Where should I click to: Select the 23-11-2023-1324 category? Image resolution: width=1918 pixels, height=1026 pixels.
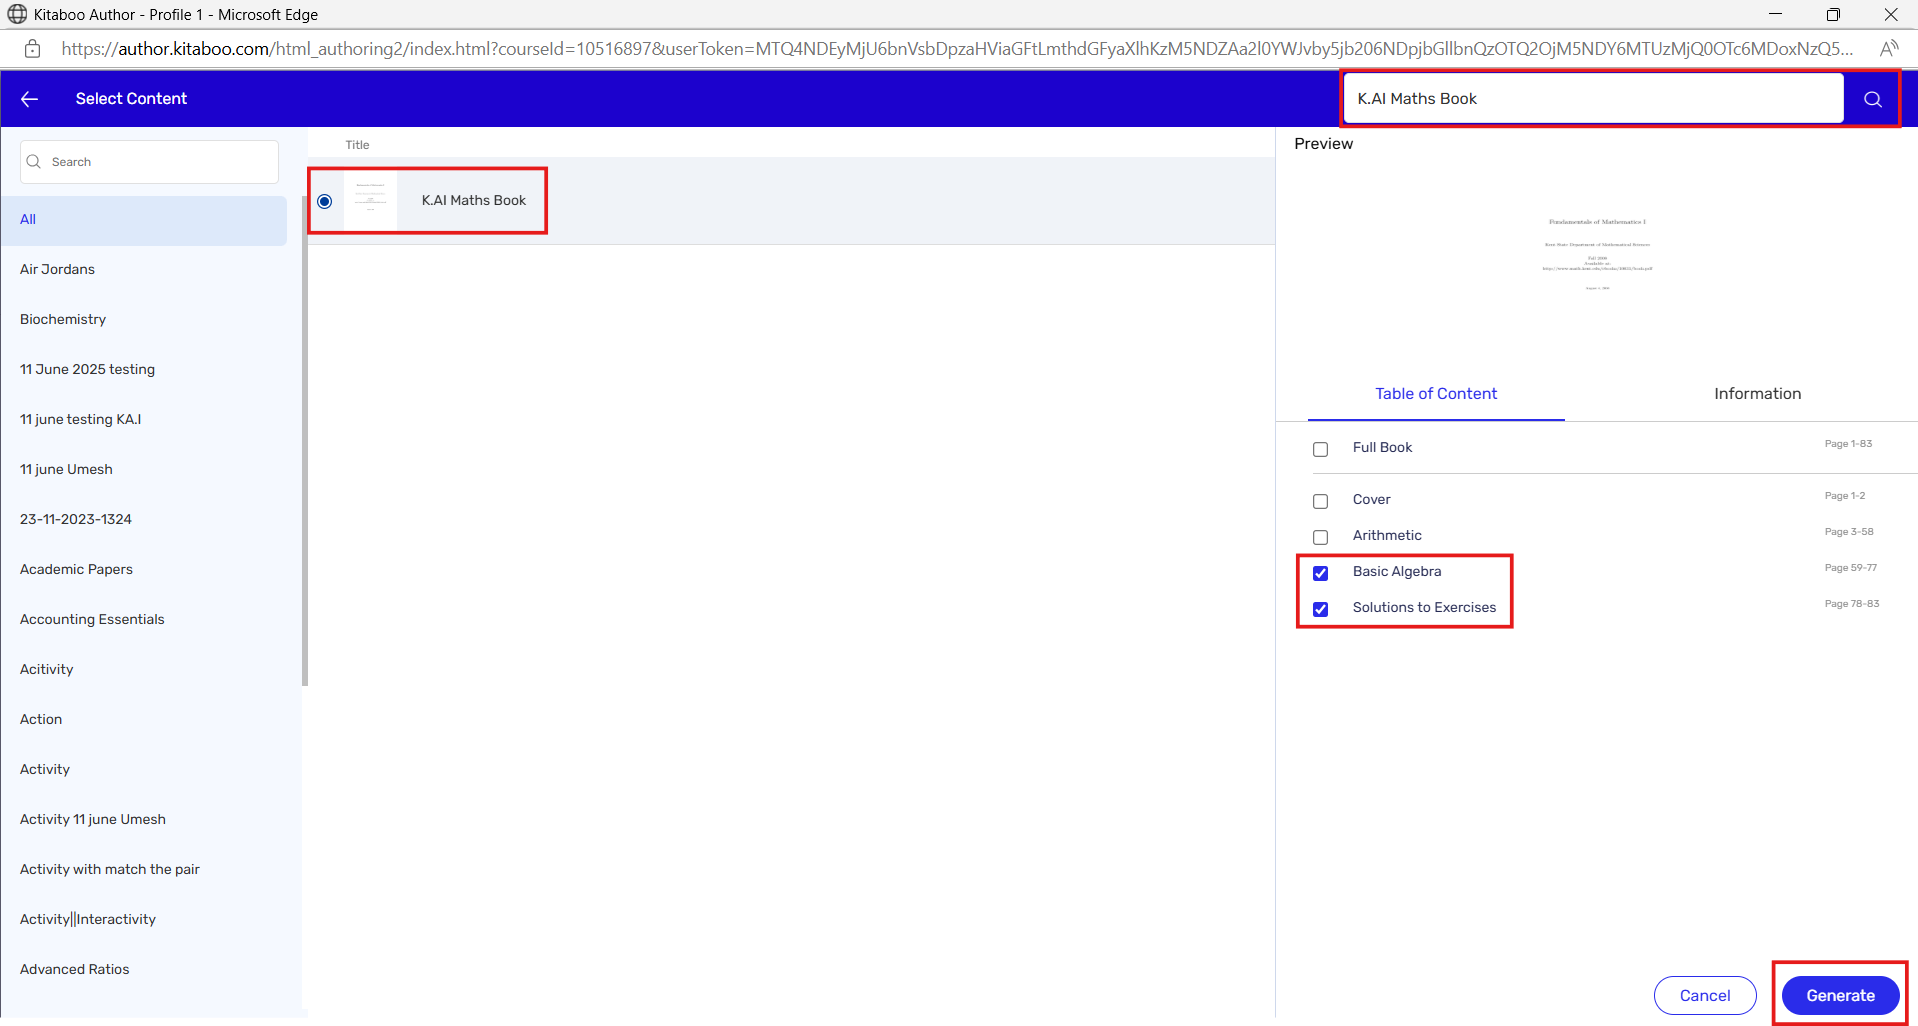pyautogui.click(x=144, y=519)
